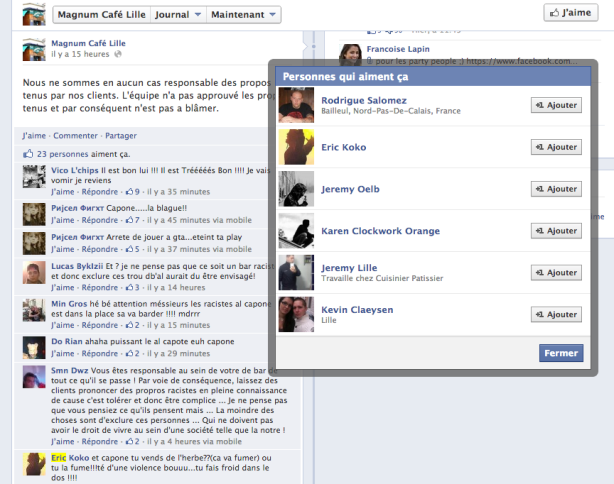This screenshot has width=614, height=484.
Task: Open Jeremy Oelb name link
Action: click(350, 189)
